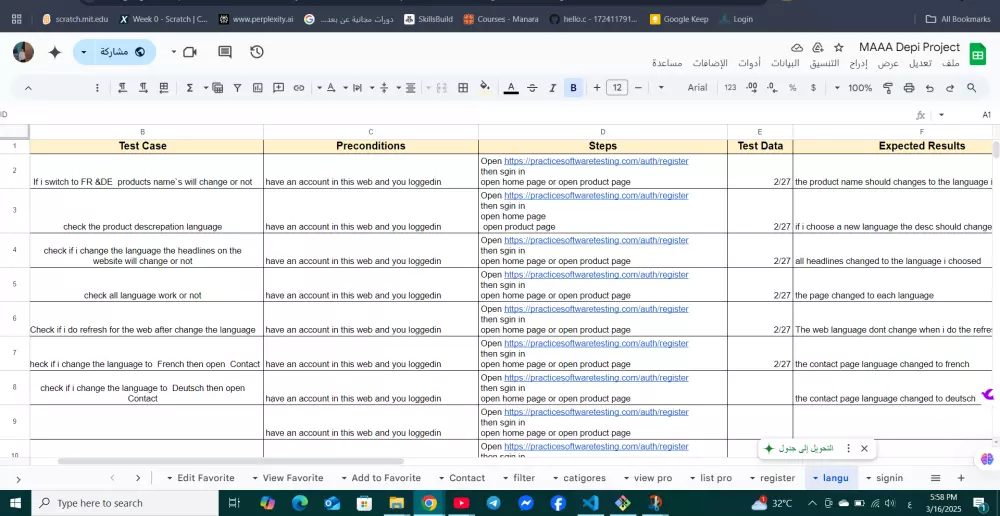Screen dimensions: 1000x516
Task: Open version history clock icon
Action: coord(257,52)
